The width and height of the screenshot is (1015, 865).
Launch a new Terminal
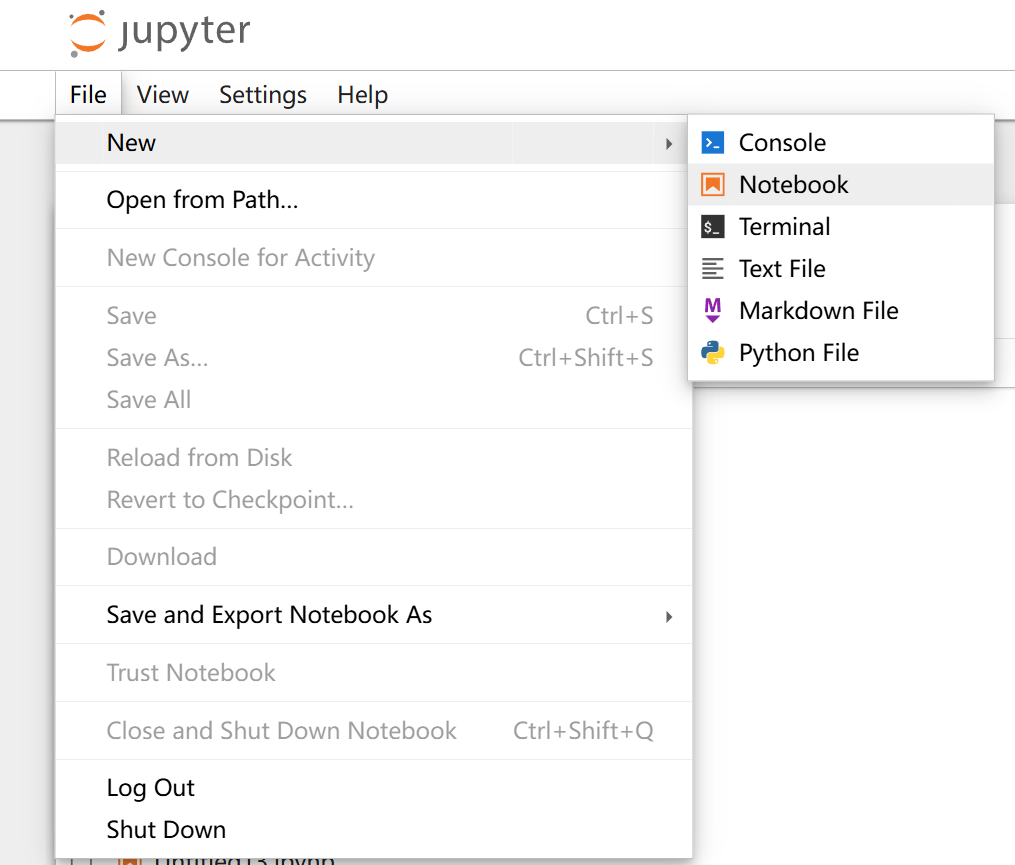click(x=783, y=226)
